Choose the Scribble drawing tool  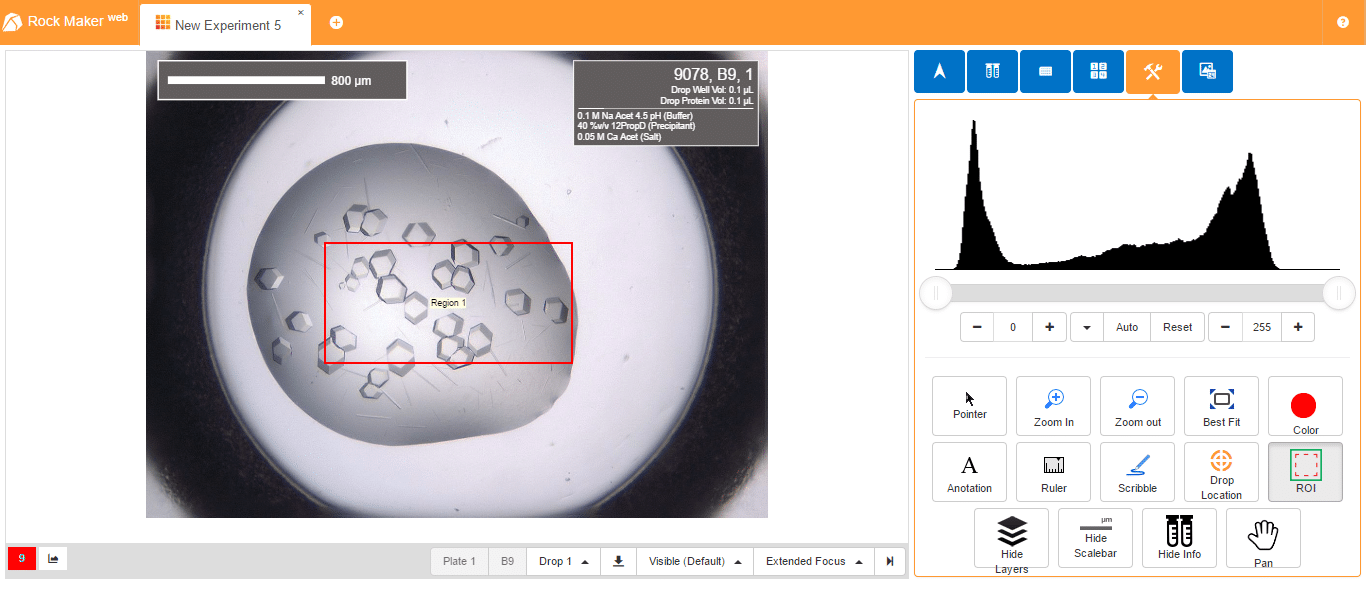pyautogui.click(x=1137, y=472)
